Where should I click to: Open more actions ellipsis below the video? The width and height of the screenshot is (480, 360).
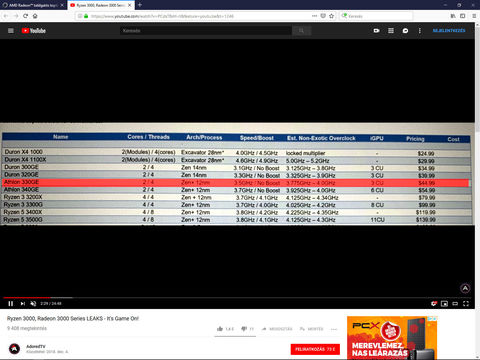coord(334,329)
